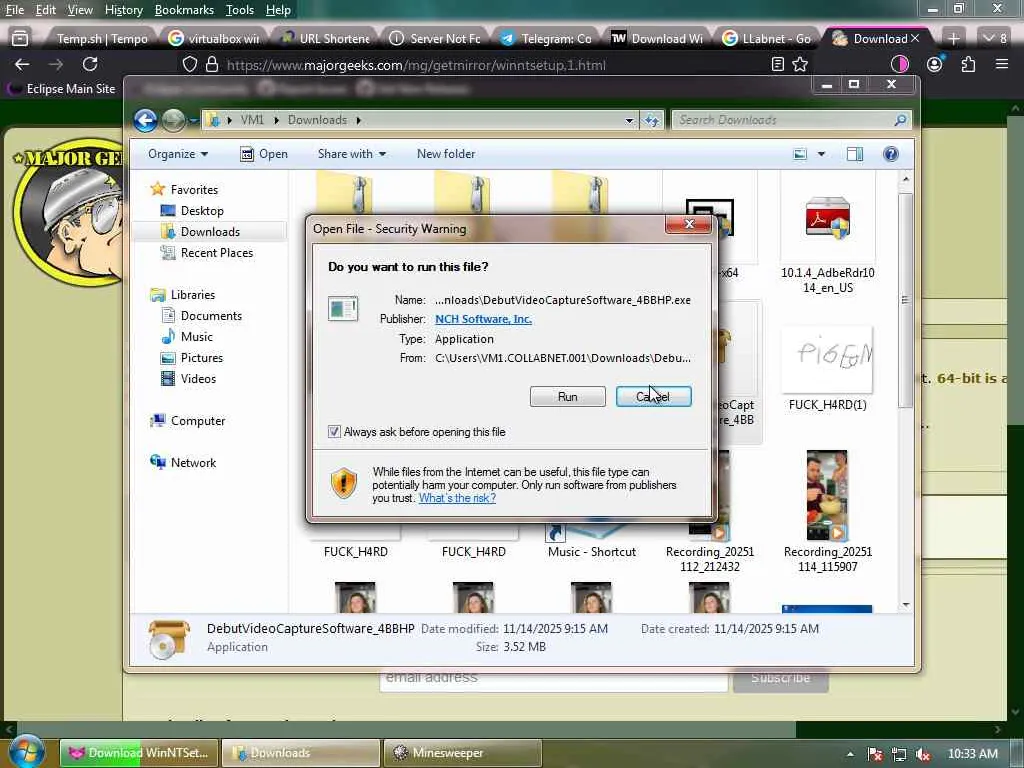Toggle Firefox reader view

(x=777, y=64)
